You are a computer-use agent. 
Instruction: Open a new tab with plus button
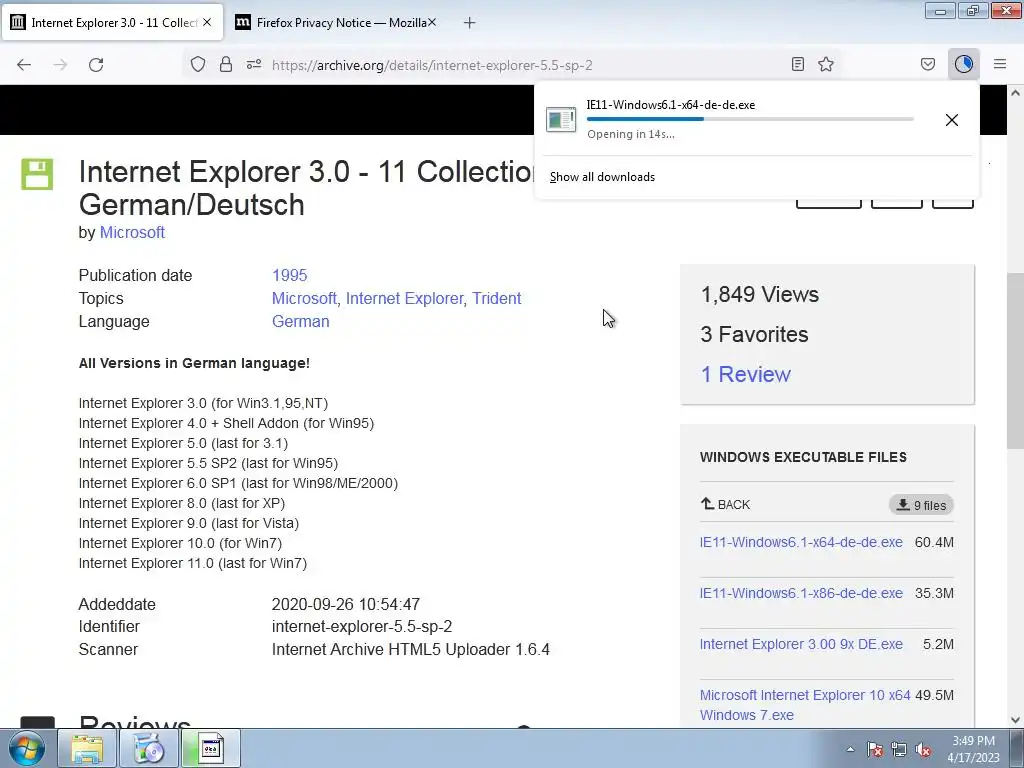pyautogui.click(x=470, y=23)
